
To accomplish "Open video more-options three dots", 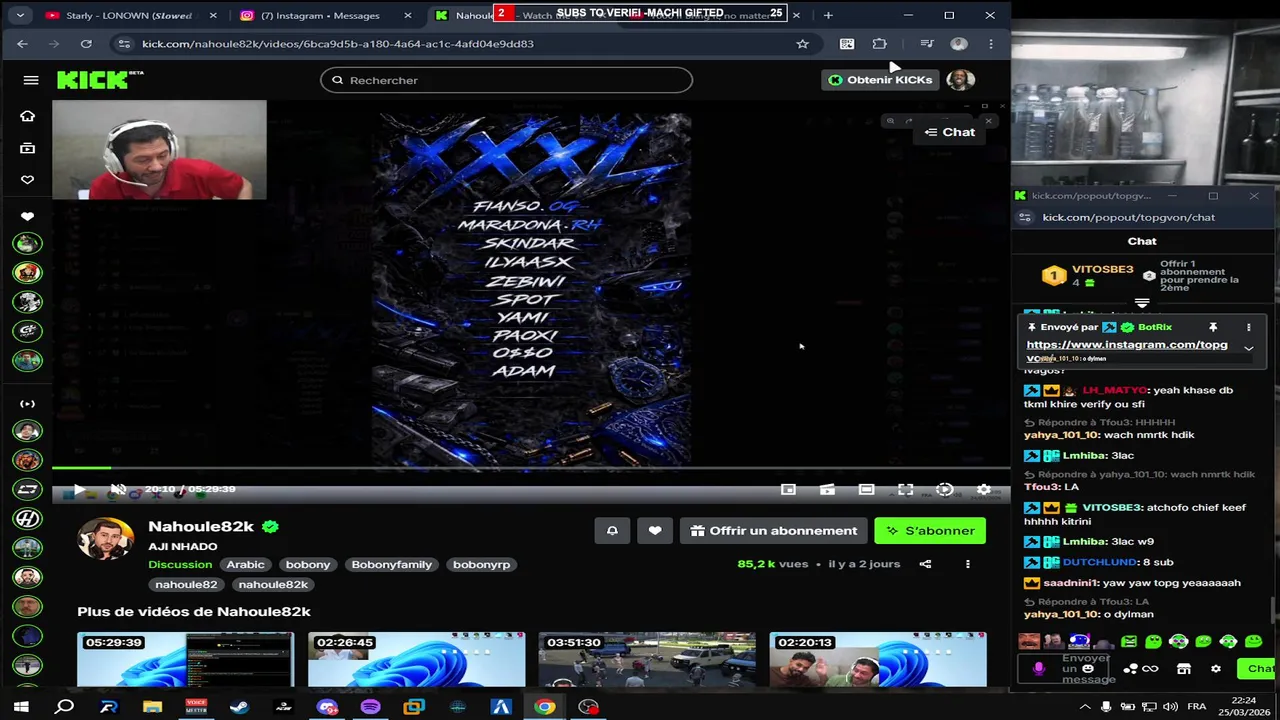I will (967, 564).
